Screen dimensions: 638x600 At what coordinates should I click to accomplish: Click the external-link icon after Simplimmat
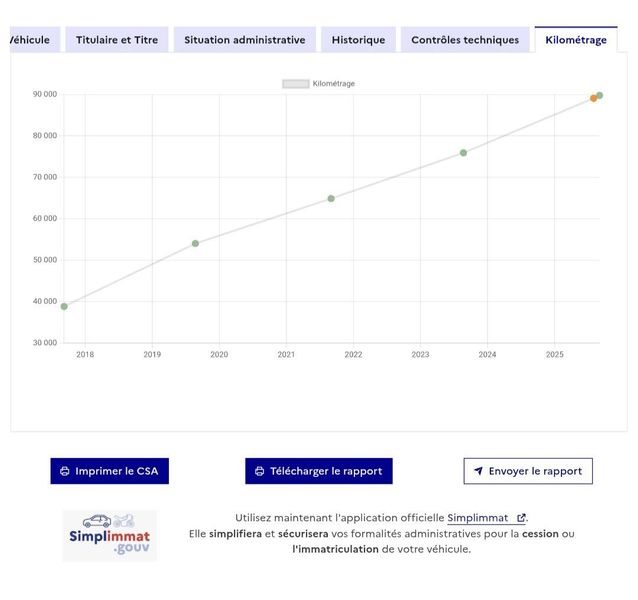[521, 518]
